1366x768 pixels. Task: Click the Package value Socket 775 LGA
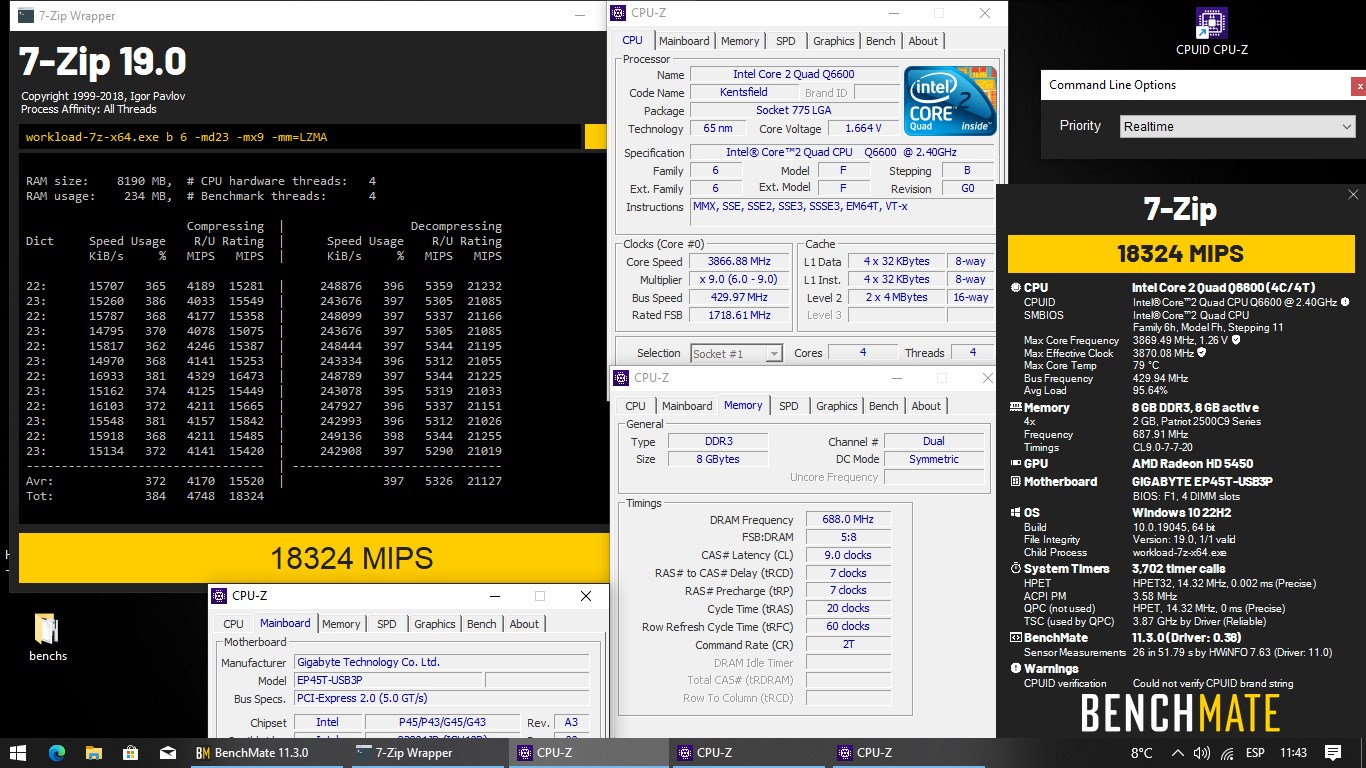click(x=794, y=111)
